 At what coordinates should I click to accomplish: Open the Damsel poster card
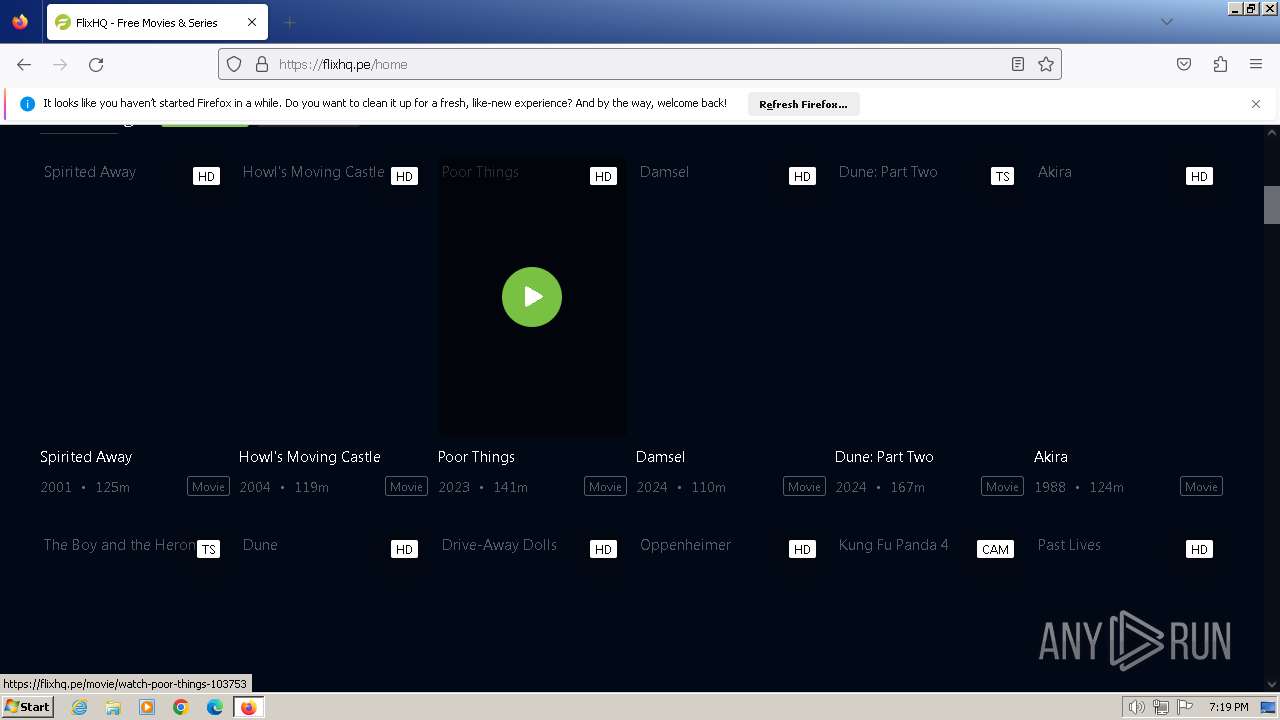click(x=730, y=296)
